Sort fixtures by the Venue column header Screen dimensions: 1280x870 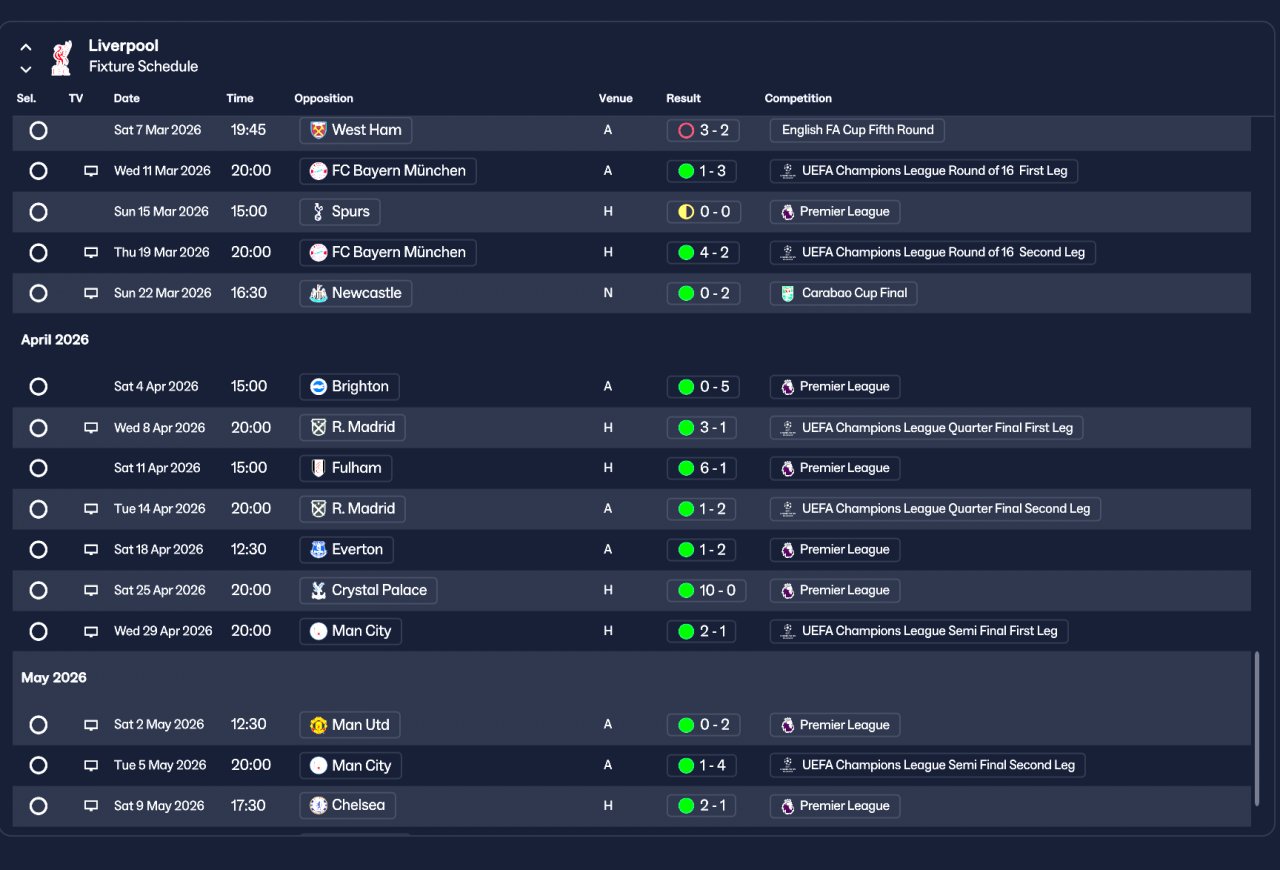tap(616, 98)
